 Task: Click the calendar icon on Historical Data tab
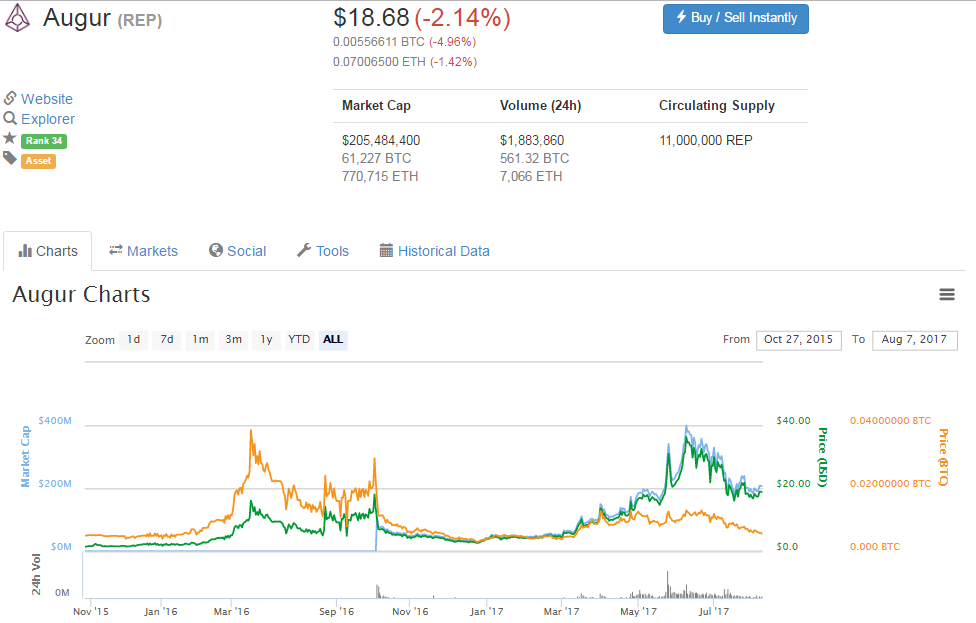coord(386,250)
